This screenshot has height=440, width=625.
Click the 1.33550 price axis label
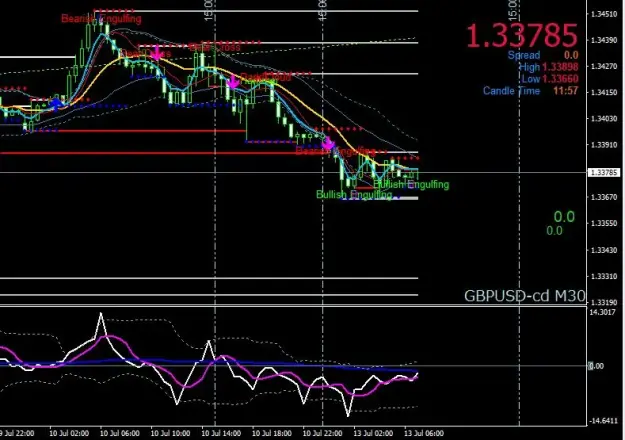coord(603,223)
